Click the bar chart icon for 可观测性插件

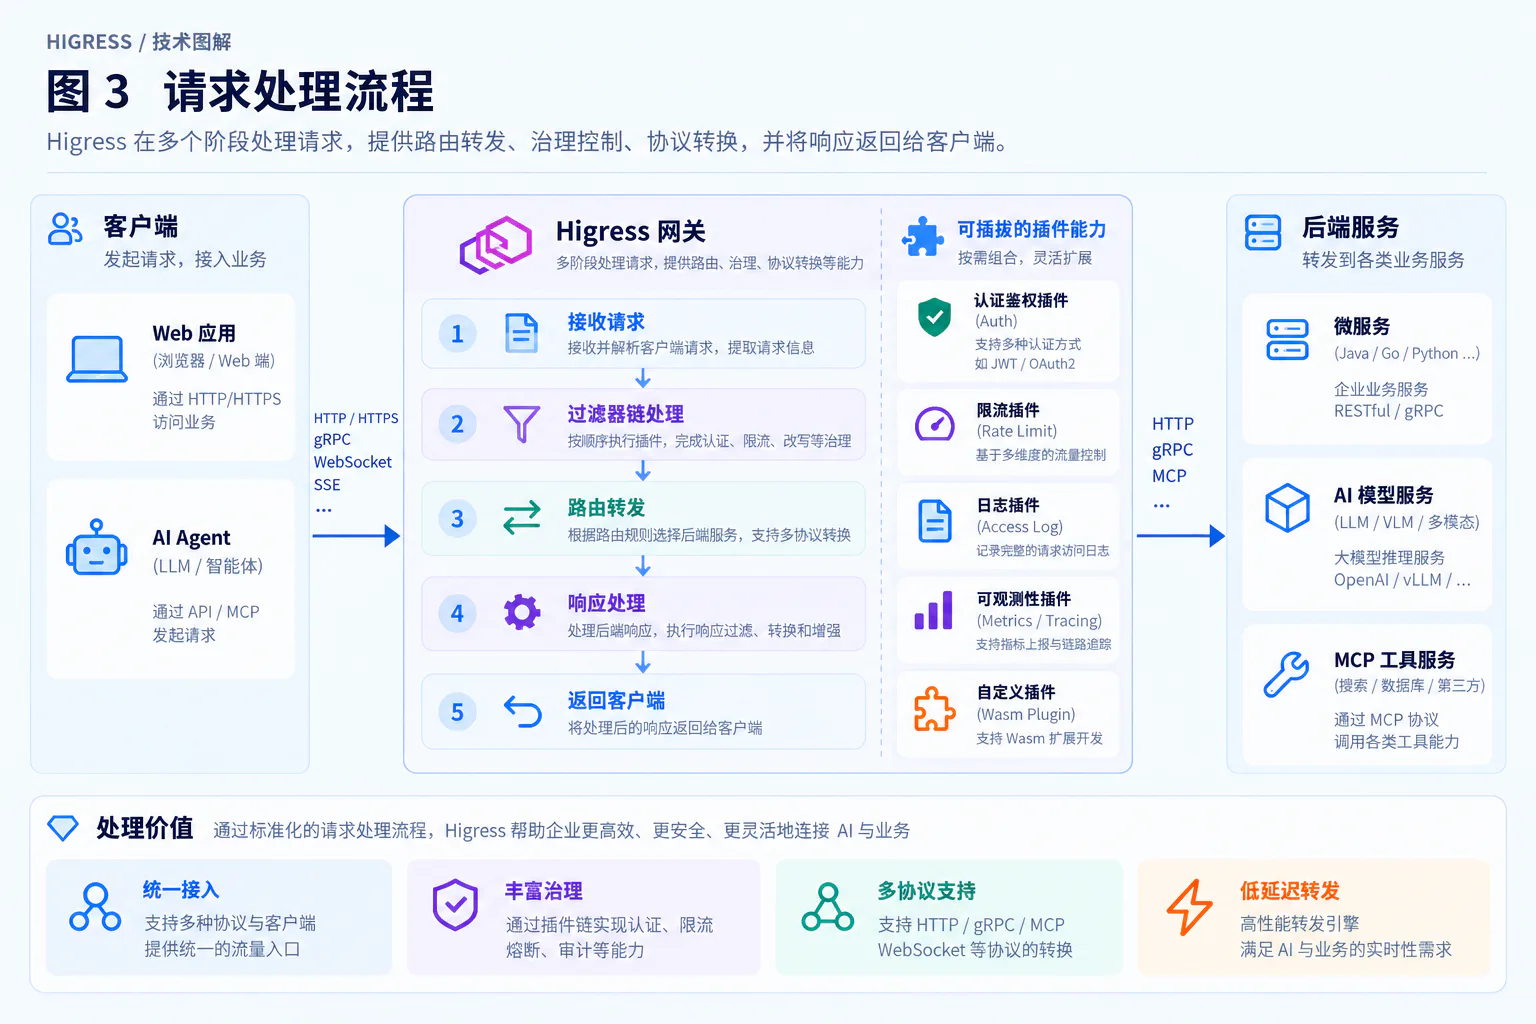coord(933,610)
